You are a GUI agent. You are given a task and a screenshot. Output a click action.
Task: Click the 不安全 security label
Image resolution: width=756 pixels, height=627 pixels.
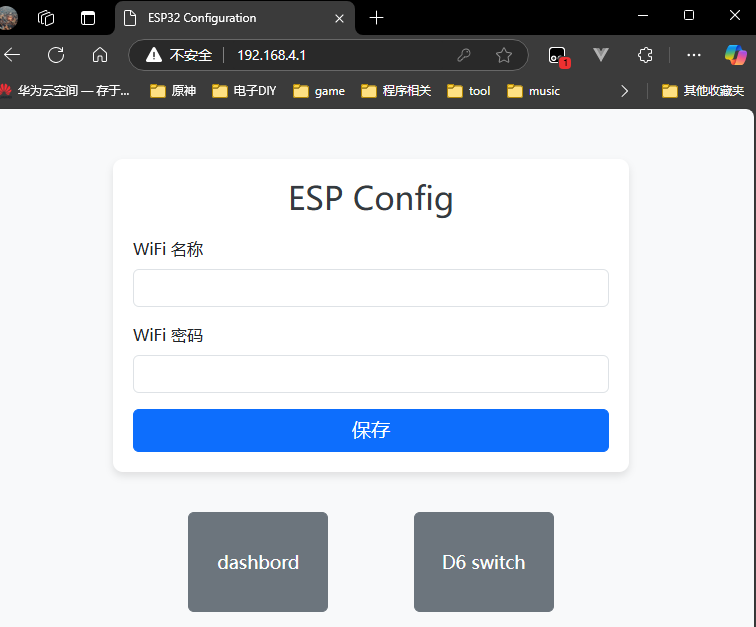tap(190, 55)
